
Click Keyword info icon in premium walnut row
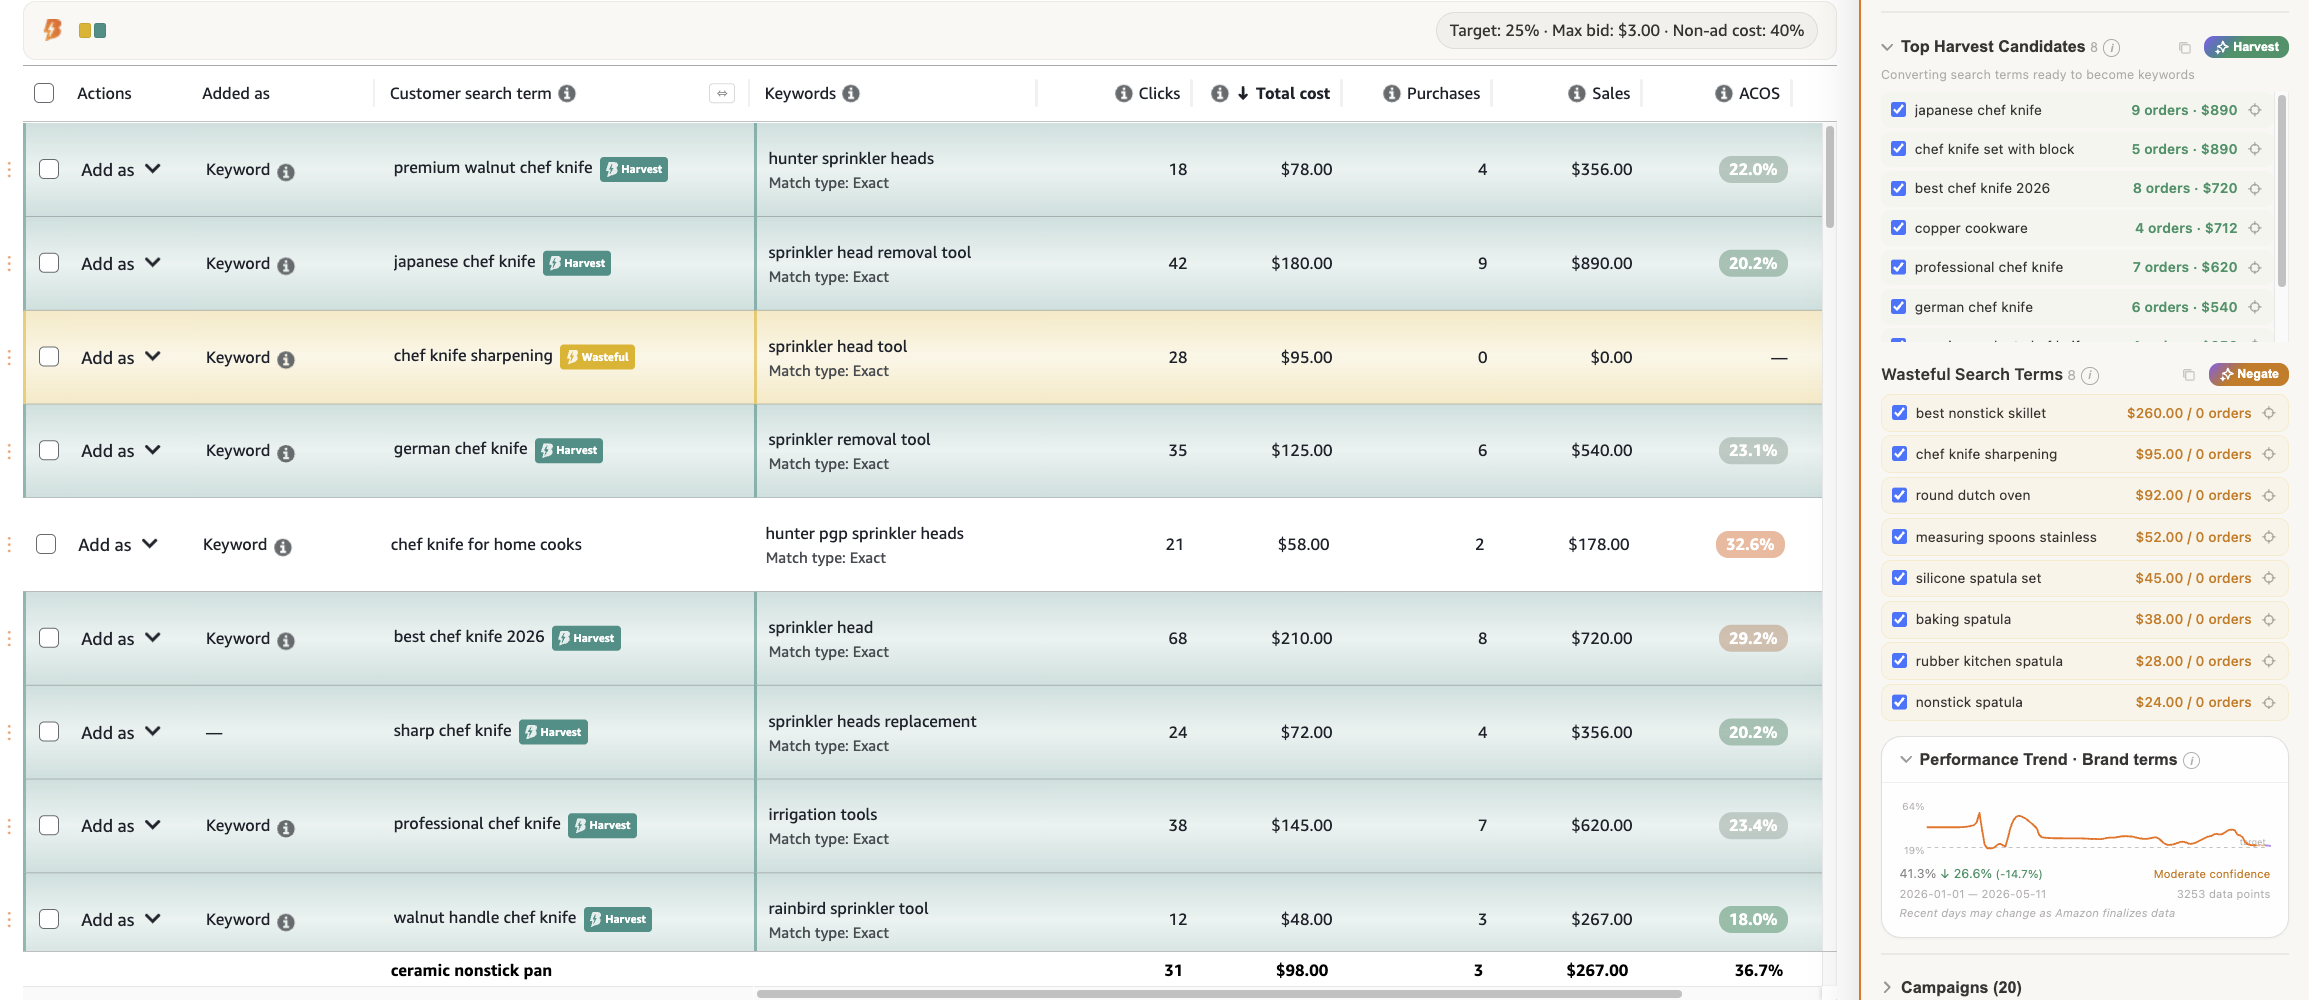(286, 172)
